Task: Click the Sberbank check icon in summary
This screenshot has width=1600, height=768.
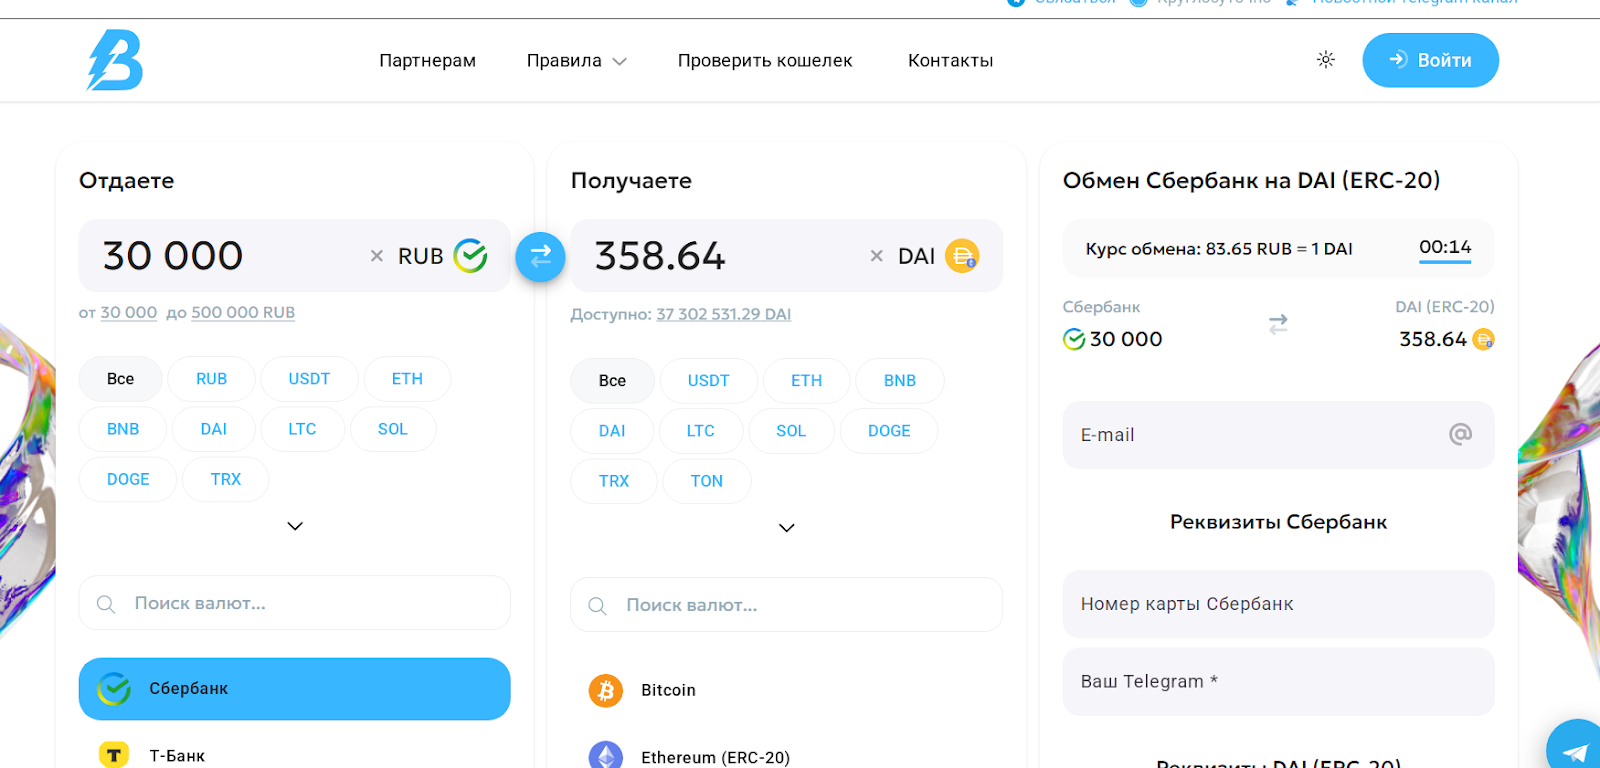Action: point(1074,339)
